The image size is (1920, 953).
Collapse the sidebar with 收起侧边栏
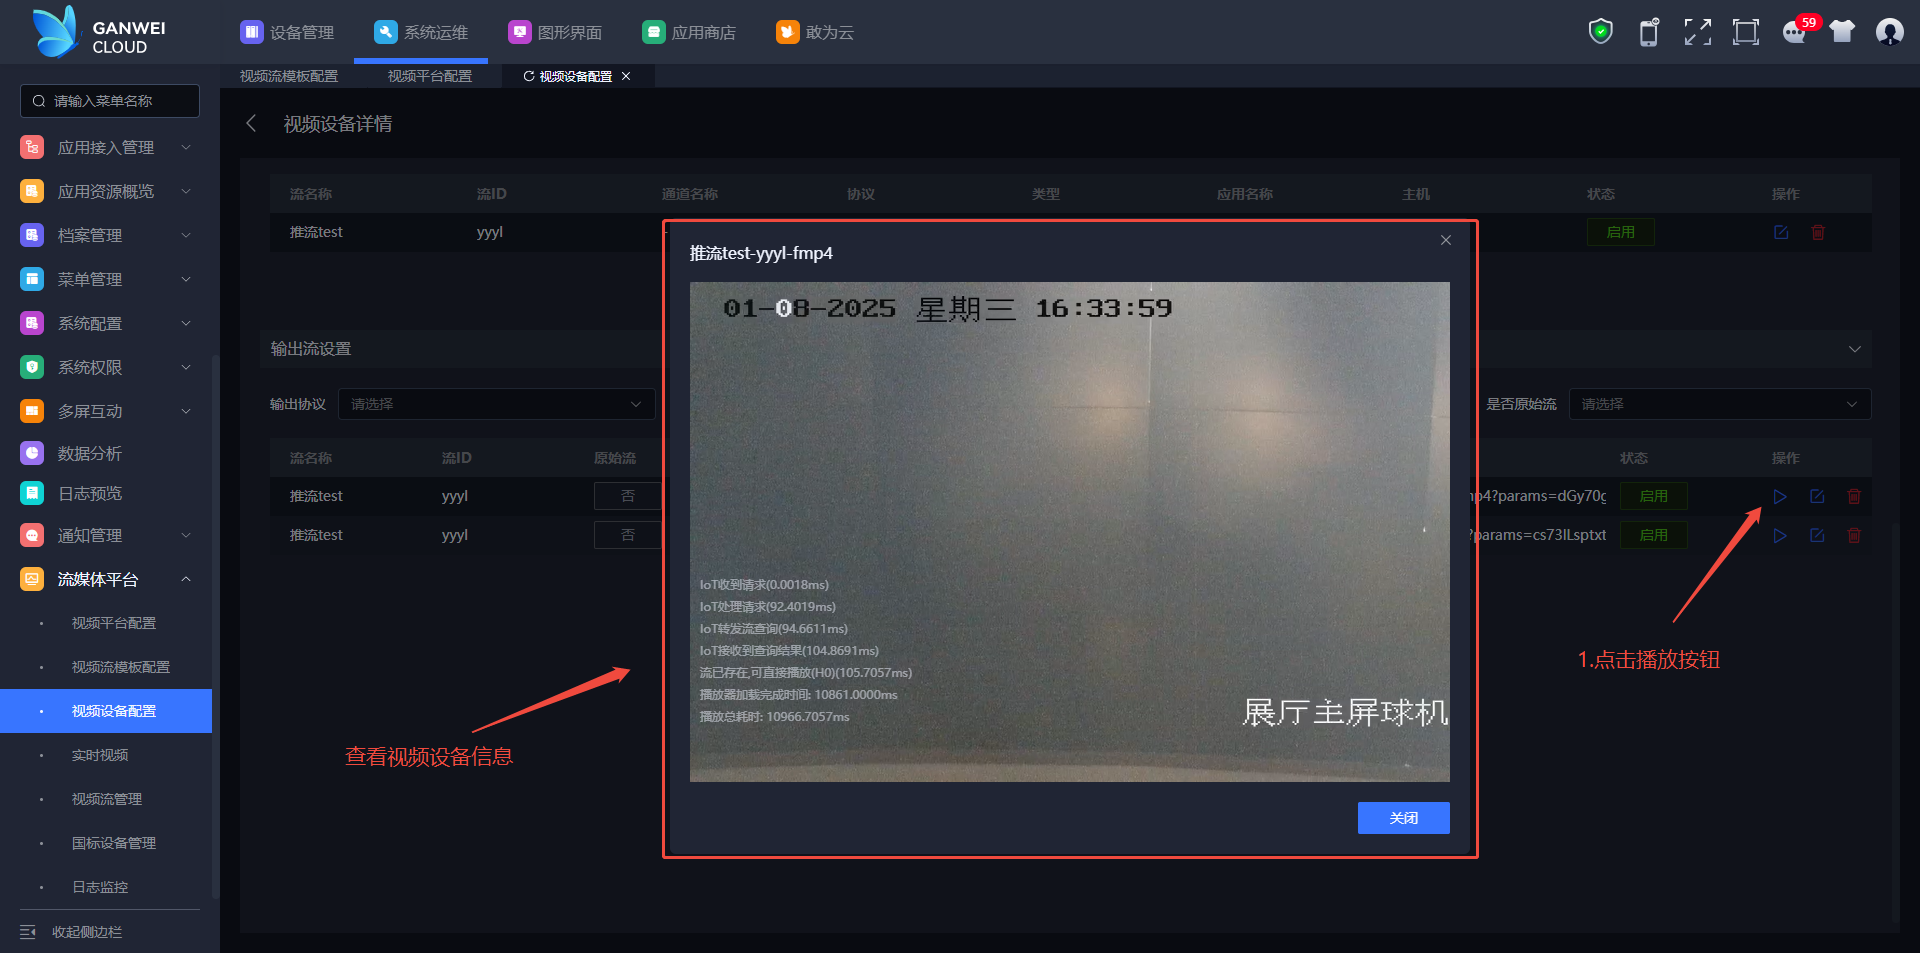[71, 932]
